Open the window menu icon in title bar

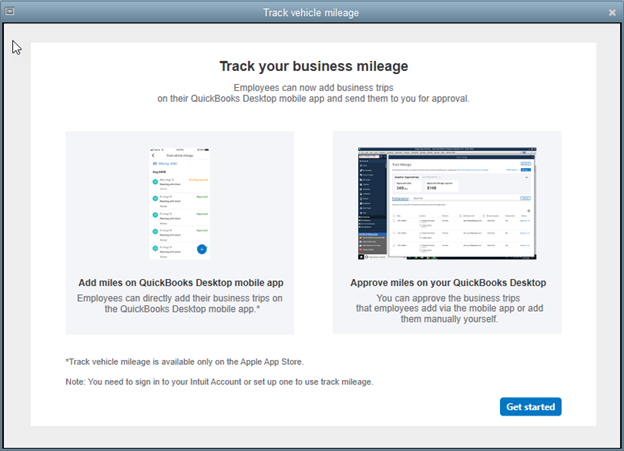tap(11, 12)
